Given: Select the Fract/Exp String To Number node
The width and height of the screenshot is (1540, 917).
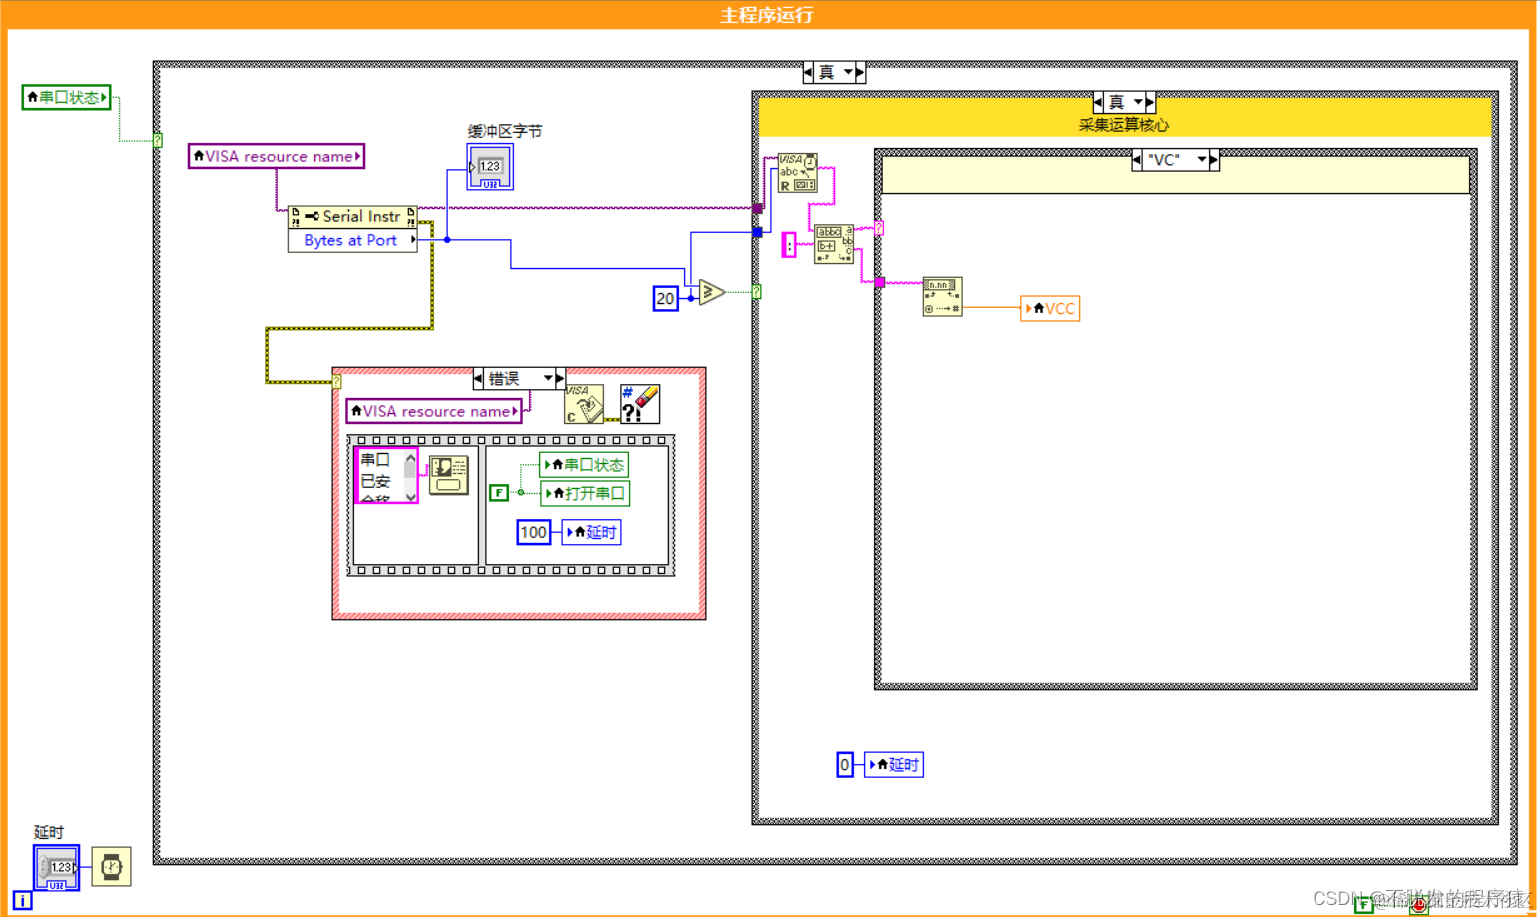Looking at the screenshot, I should 942,297.
